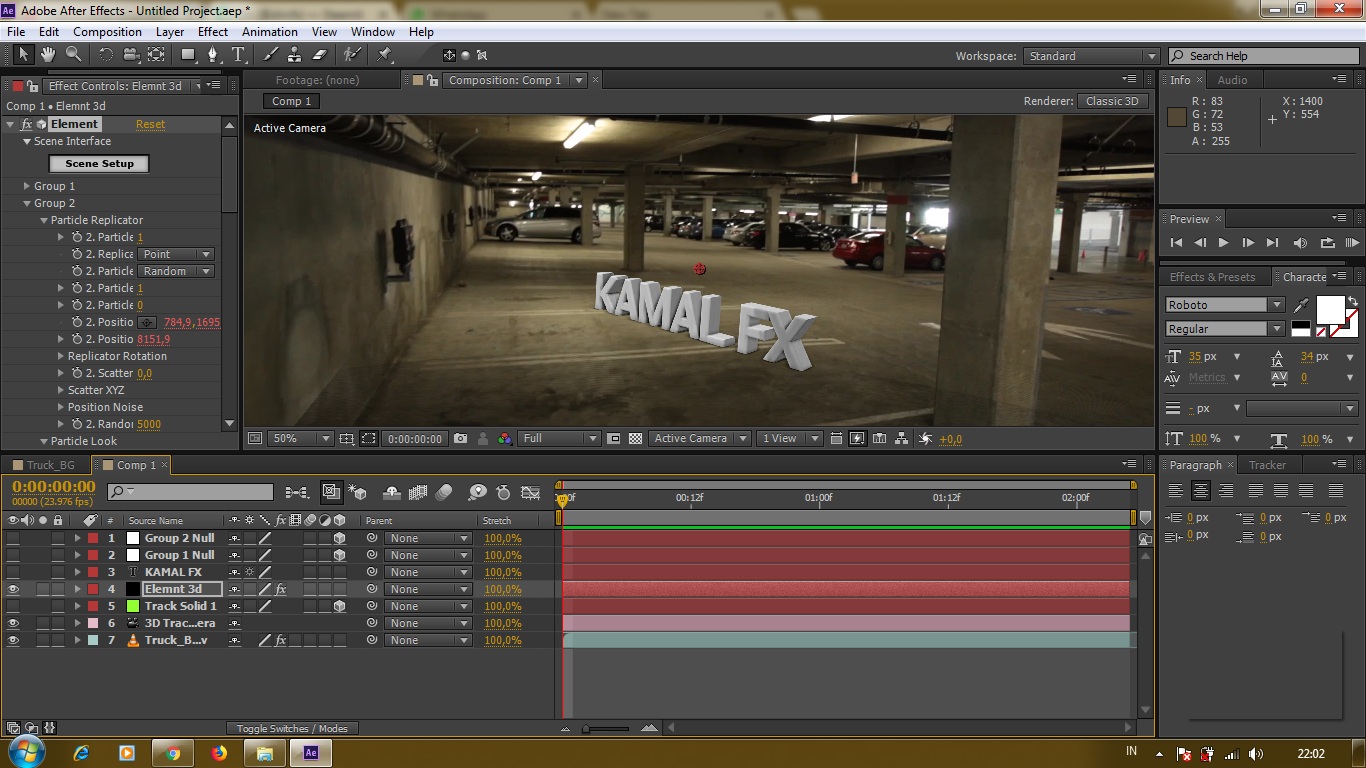Open the Workspace Standard dropdown
The height and width of the screenshot is (768, 1366).
tap(1090, 56)
